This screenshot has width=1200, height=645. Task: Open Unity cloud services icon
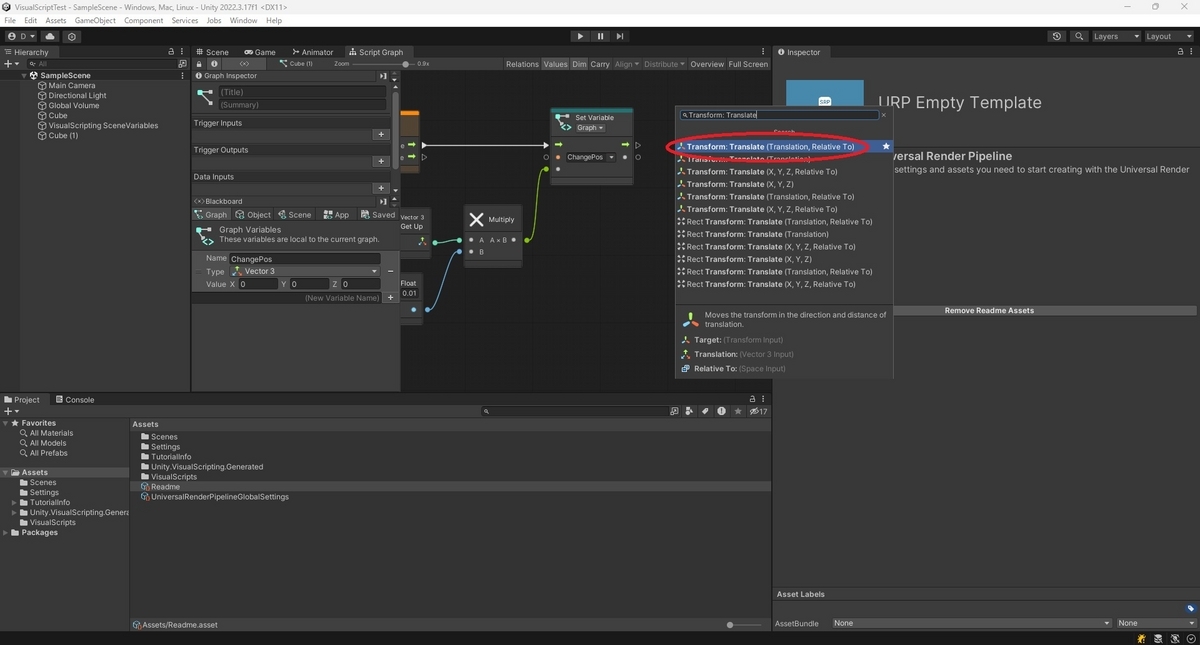[48, 36]
